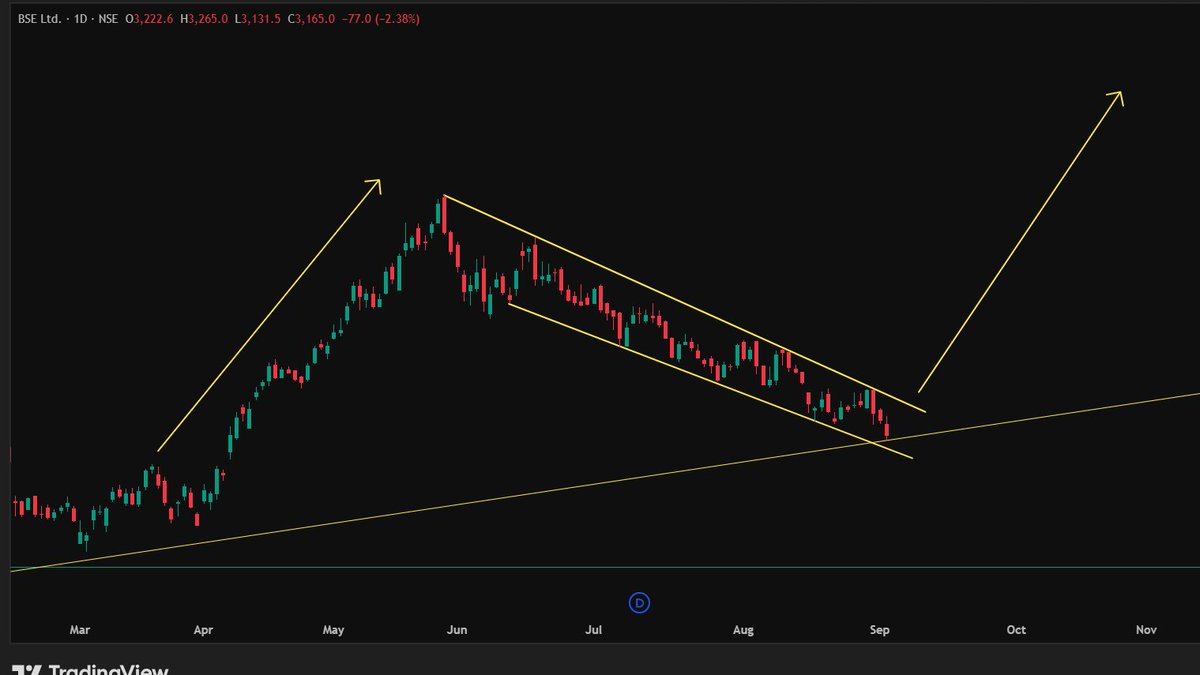Click the May label on time axis

(x=334, y=630)
